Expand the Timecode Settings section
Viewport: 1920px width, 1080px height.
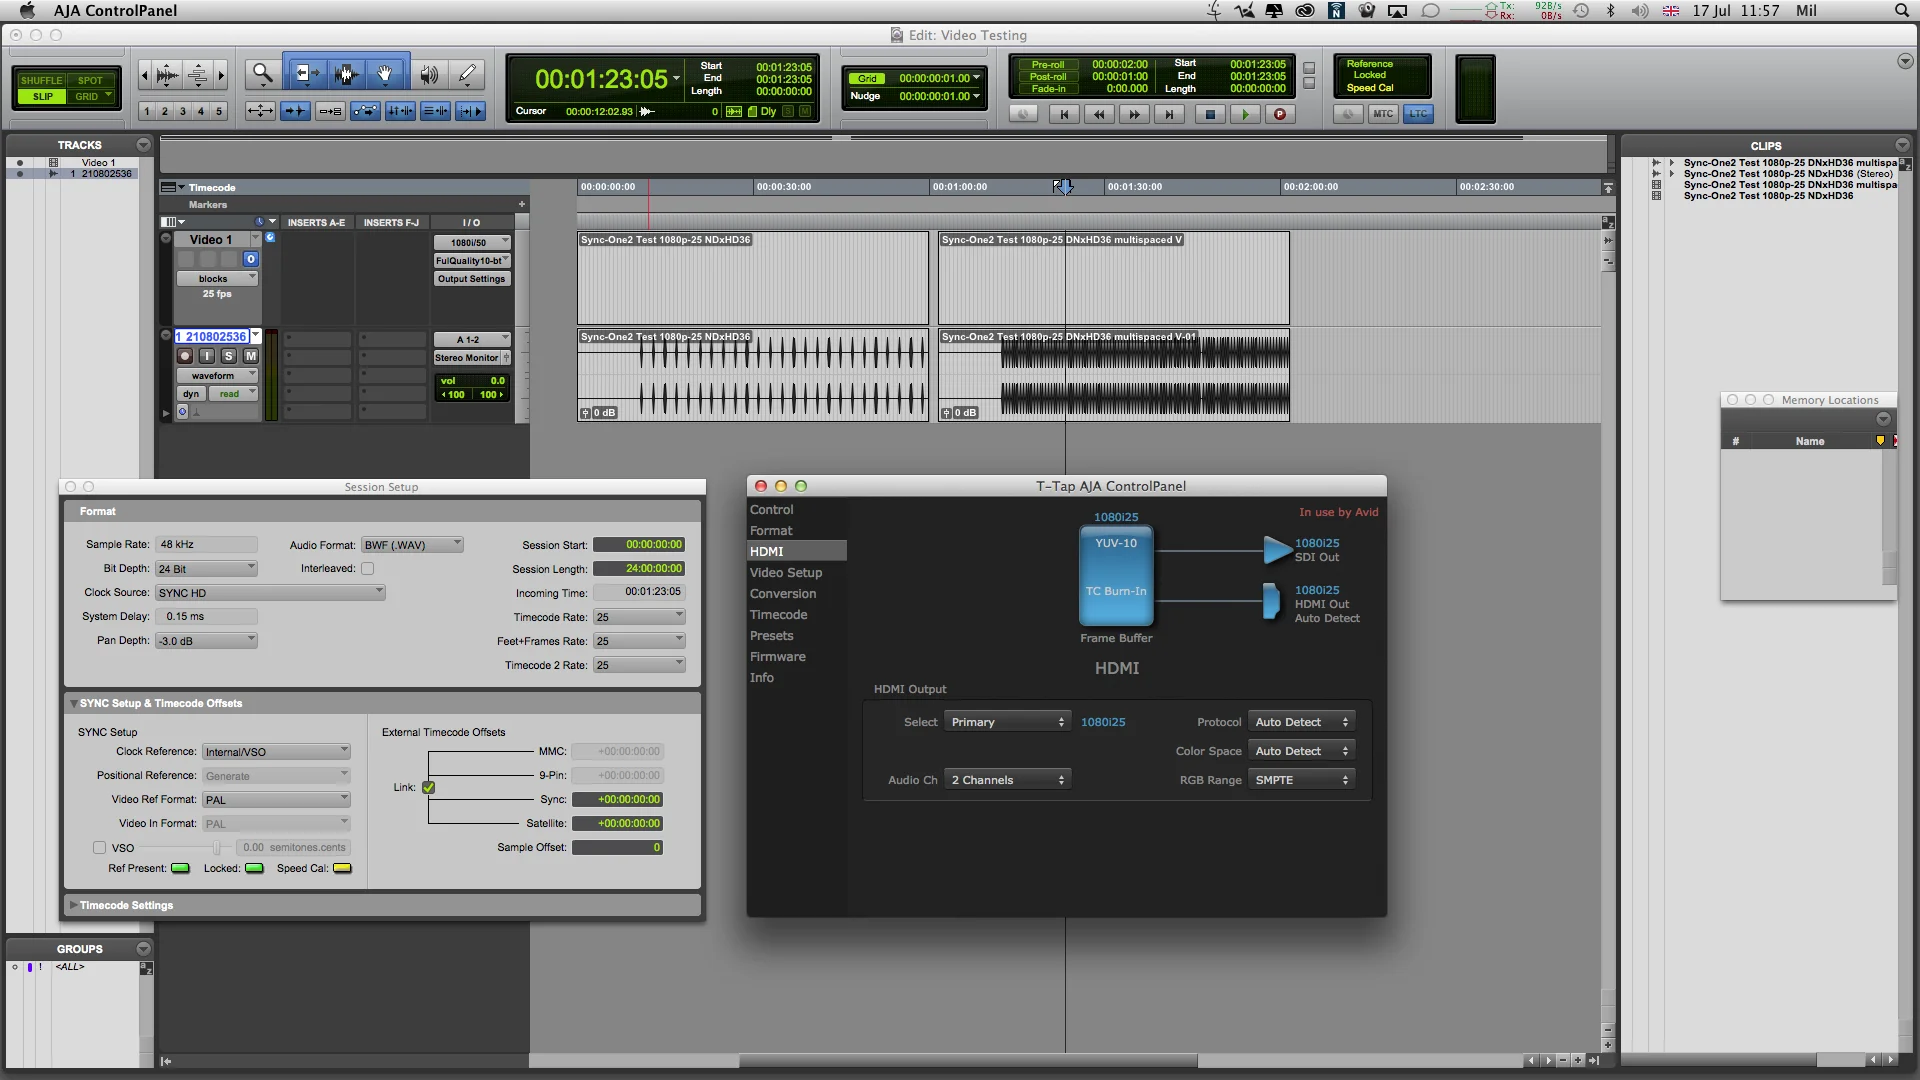(74, 905)
